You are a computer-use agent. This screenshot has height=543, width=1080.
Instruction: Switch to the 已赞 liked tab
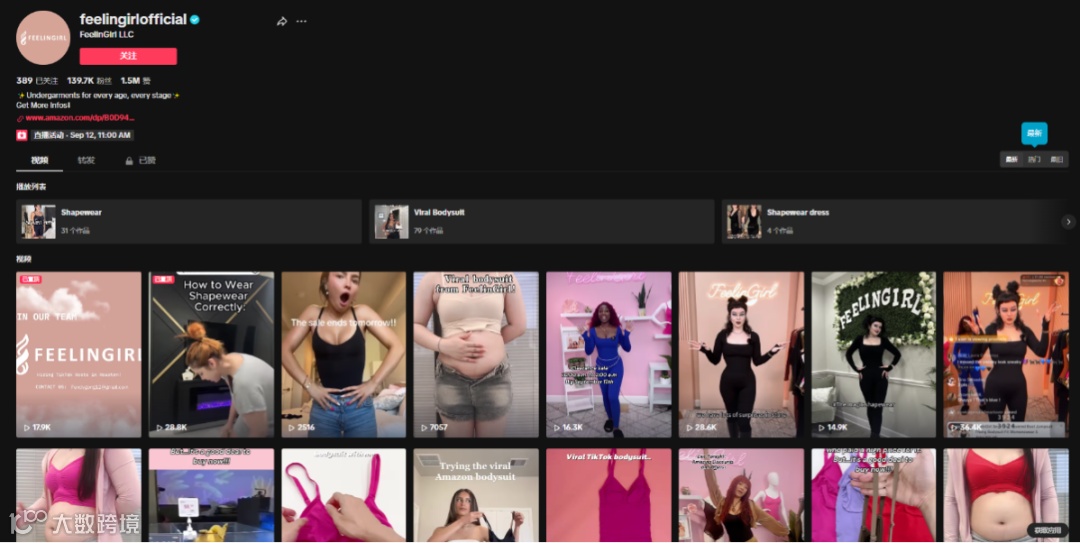pos(141,161)
